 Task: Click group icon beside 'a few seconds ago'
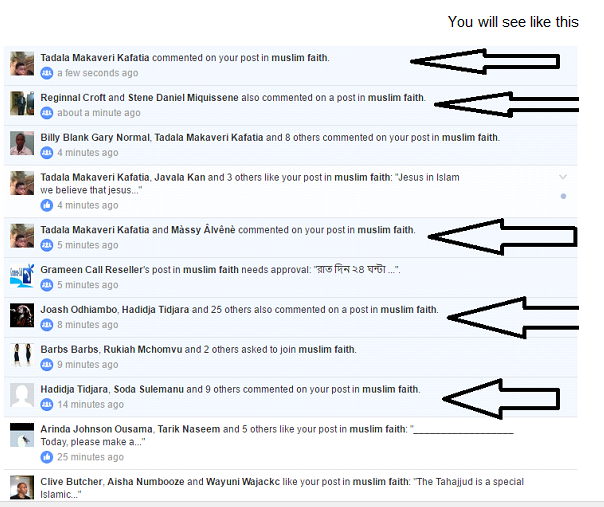[47, 73]
